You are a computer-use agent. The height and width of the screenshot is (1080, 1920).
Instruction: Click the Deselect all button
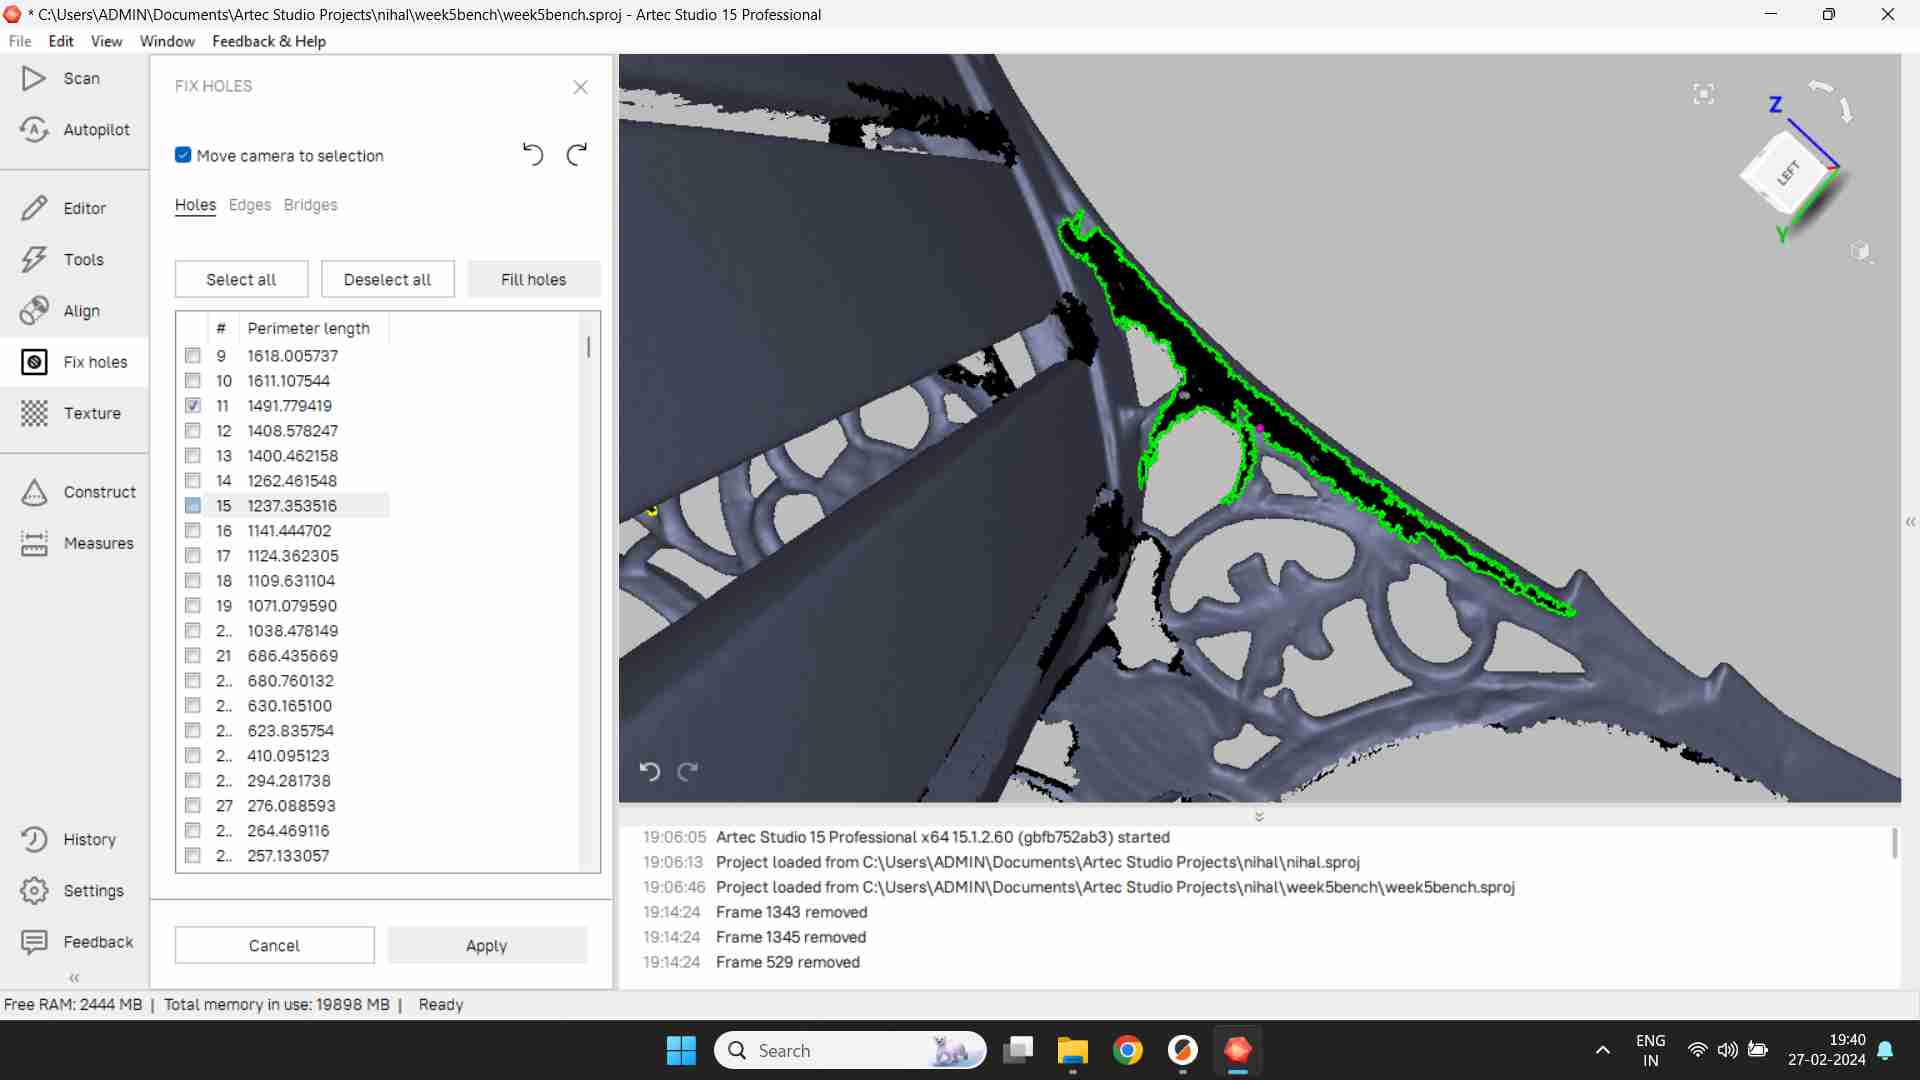[x=386, y=278]
